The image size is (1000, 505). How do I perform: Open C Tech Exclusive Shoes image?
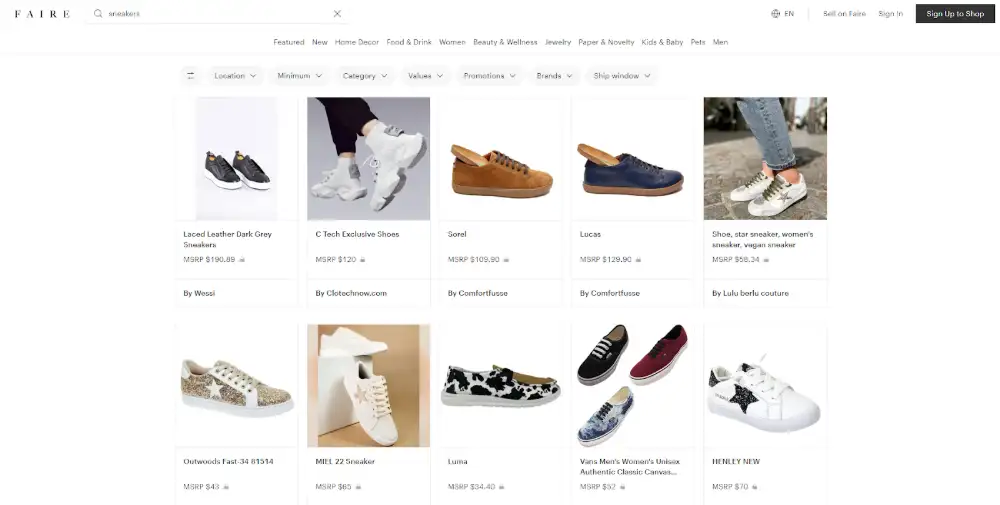(369, 158)
